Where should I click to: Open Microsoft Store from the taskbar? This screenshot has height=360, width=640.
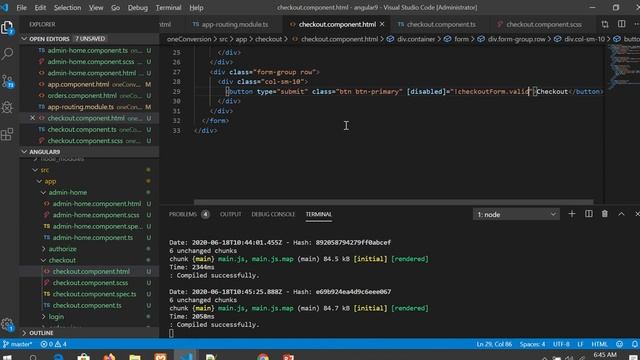point(84,357)
